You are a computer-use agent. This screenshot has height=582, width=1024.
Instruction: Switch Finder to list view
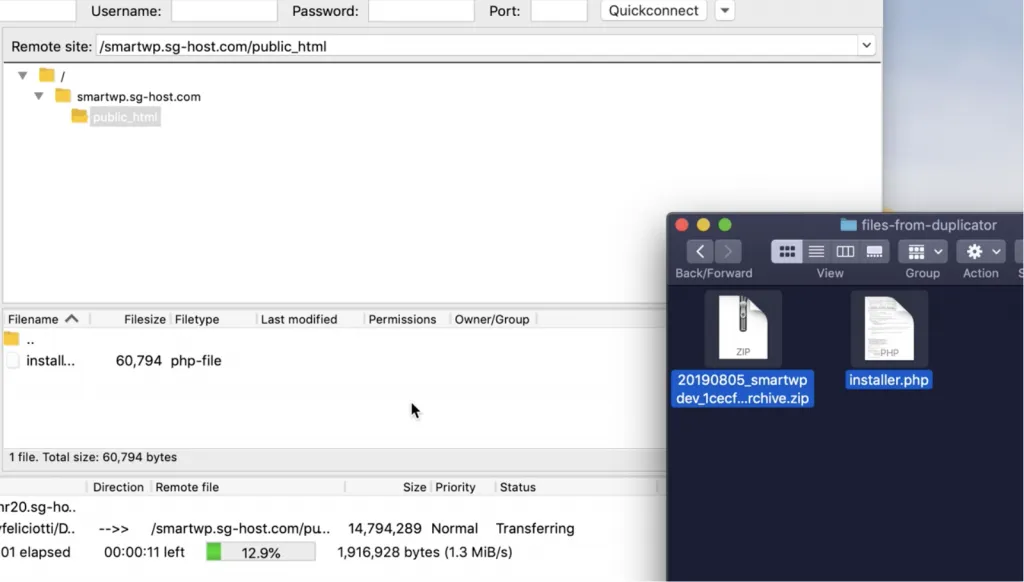pos(816,251)
